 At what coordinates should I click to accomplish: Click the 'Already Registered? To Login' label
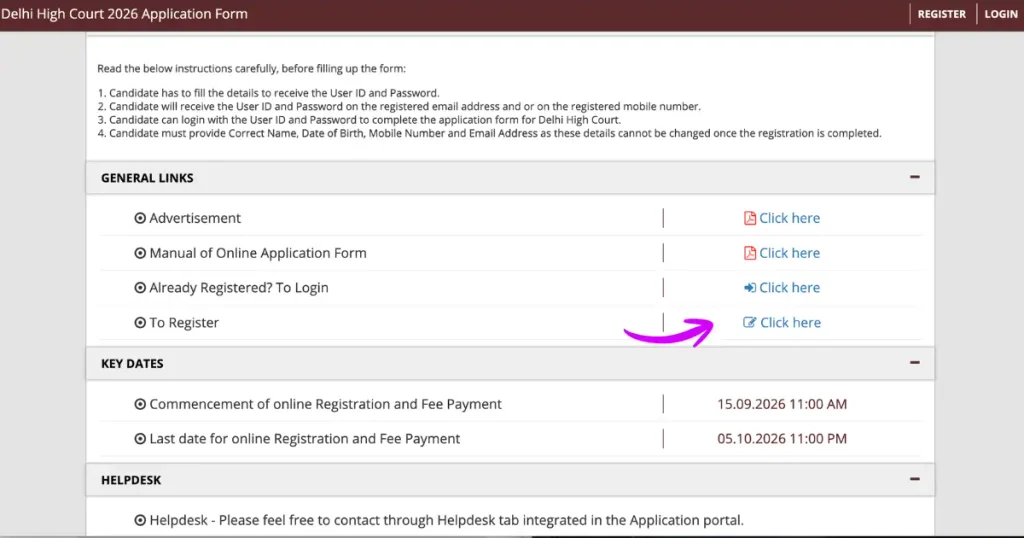pos(238,288)
